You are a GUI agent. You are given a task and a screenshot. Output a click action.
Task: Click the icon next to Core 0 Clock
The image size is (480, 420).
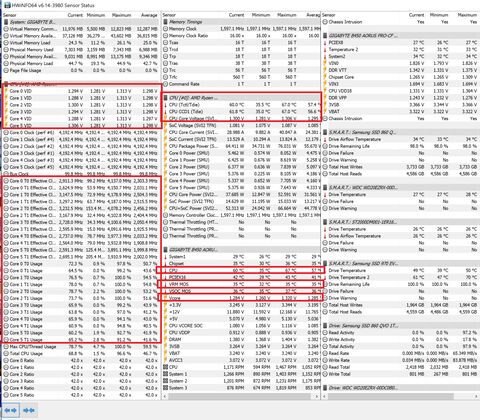click(6, 132)
